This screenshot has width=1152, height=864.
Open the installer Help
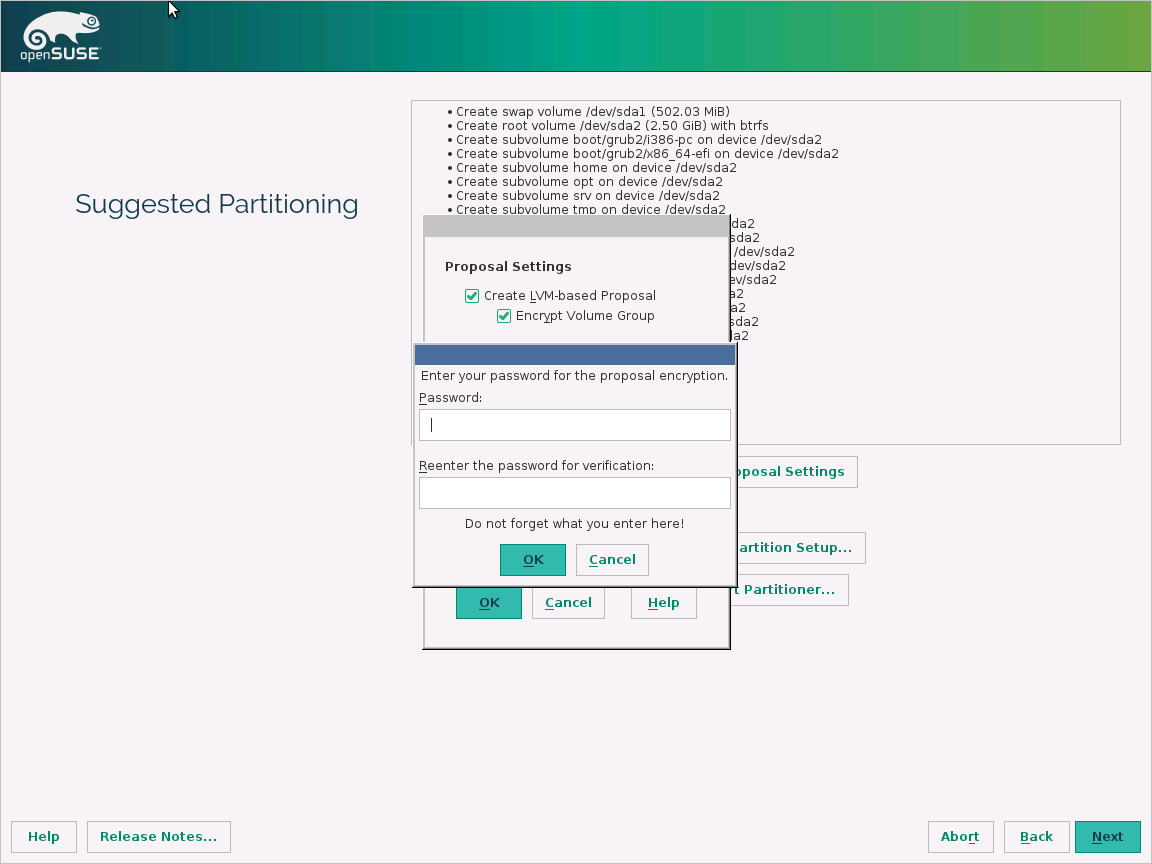click(x=44, y=836)
